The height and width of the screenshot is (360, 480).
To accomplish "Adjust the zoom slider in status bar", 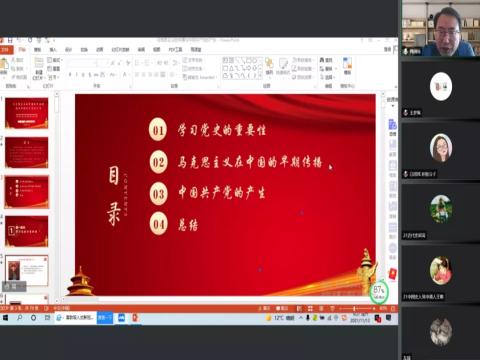I will [x=354, y=308].
